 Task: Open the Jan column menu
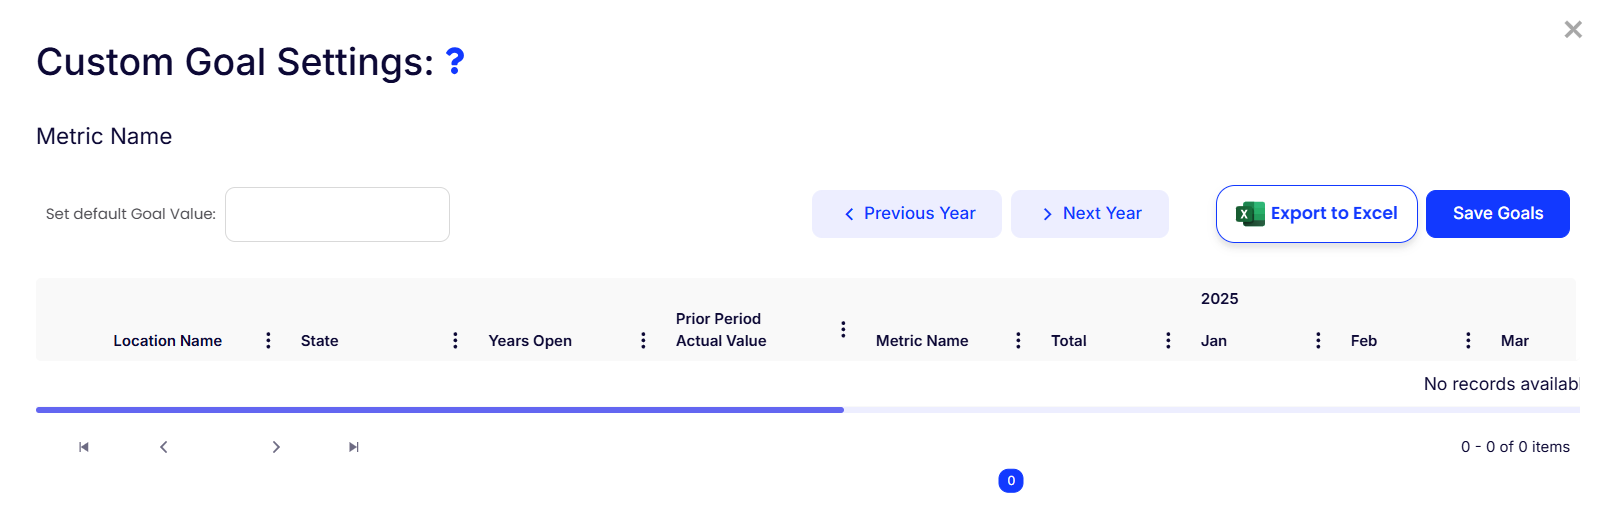1318,341
